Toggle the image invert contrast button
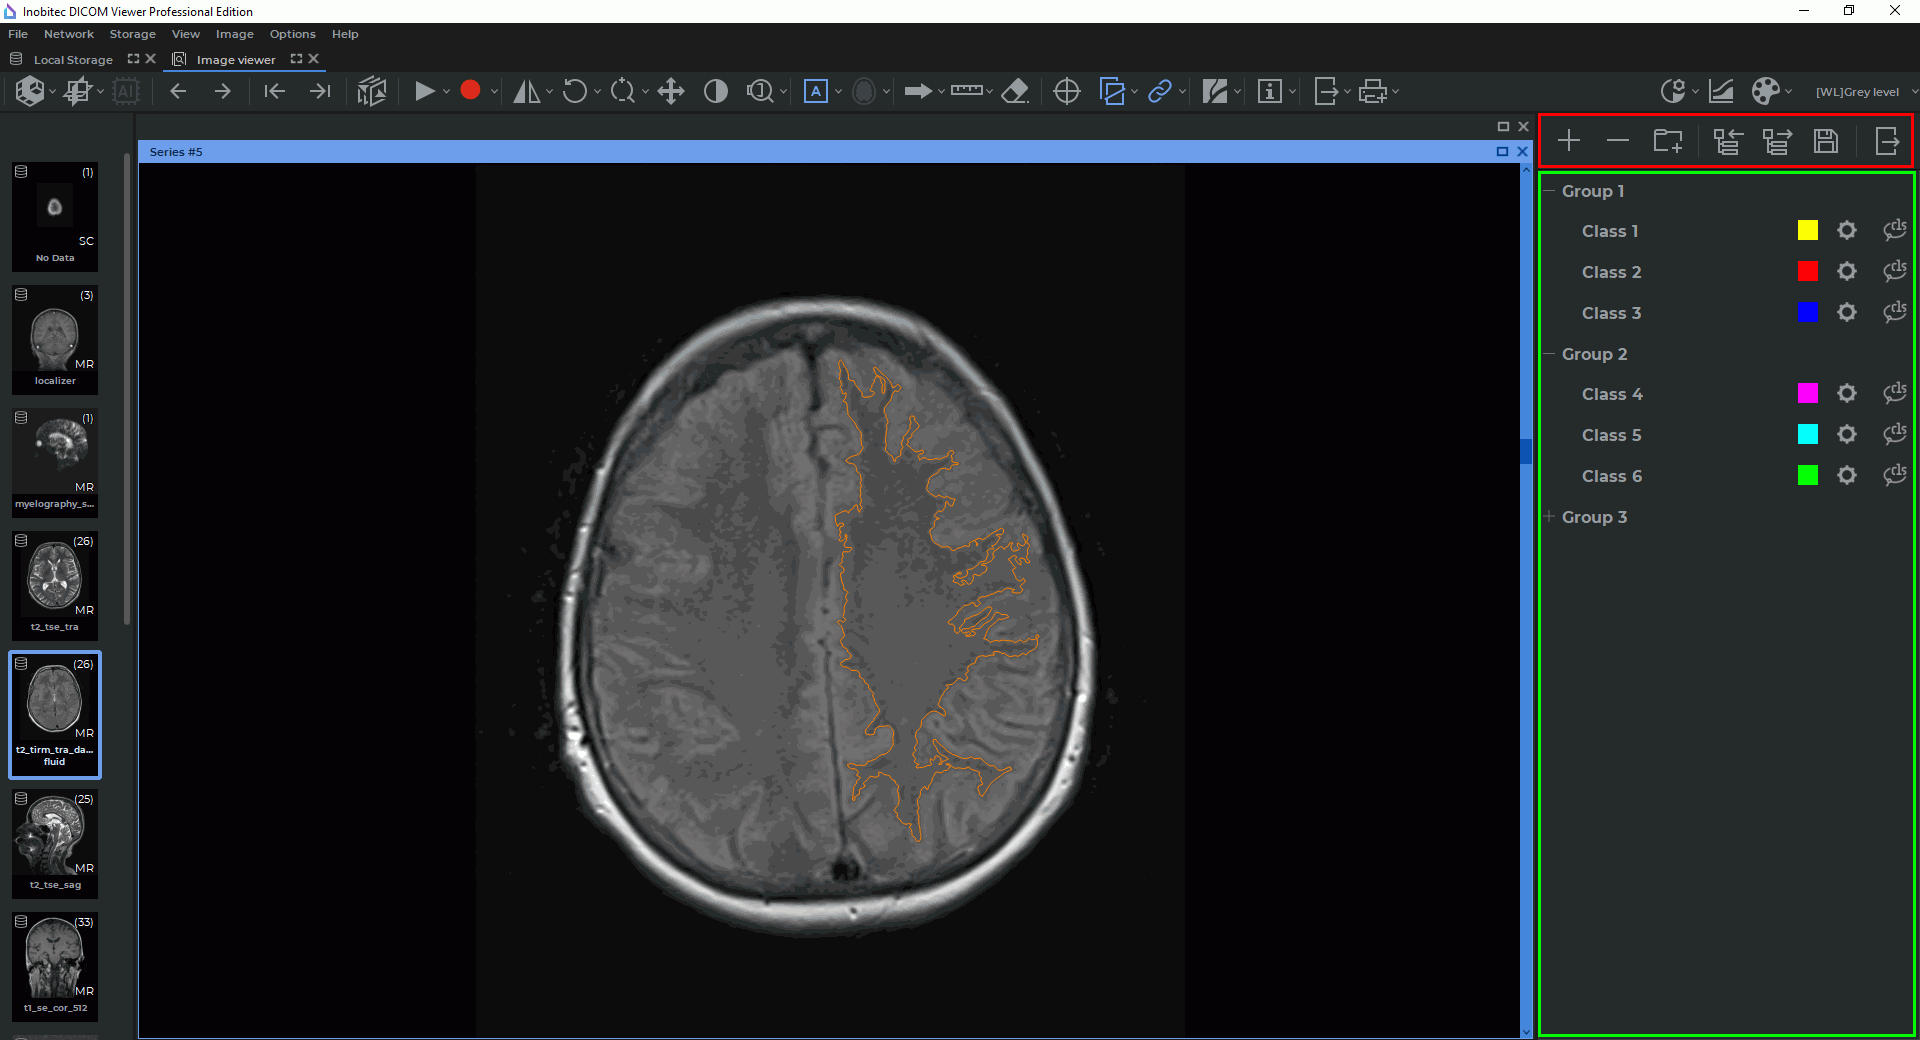Image resolution: width=1920 pixels, height=1040 pixels. click(716, 92)
